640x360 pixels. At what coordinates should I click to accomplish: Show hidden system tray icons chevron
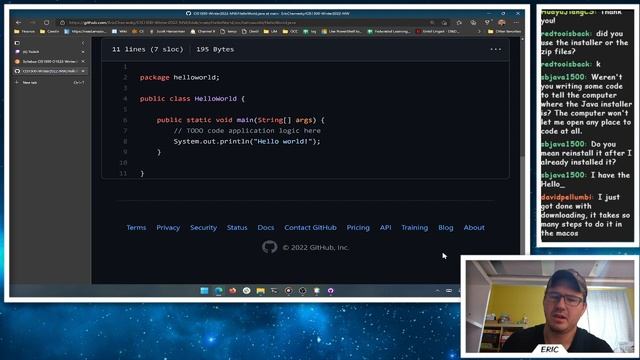pyautogui.click(x=438, y=291)
